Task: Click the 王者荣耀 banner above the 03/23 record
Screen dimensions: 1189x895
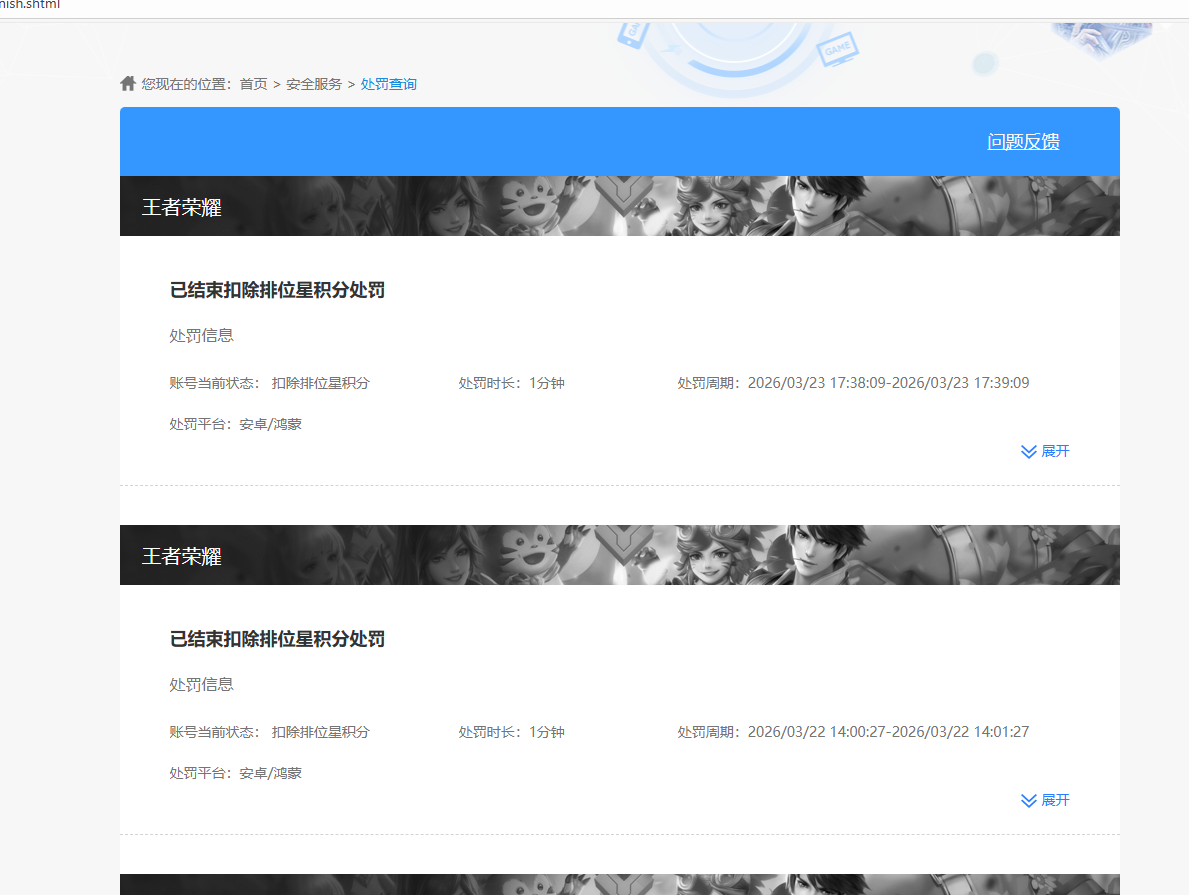Action: point(620,206)
